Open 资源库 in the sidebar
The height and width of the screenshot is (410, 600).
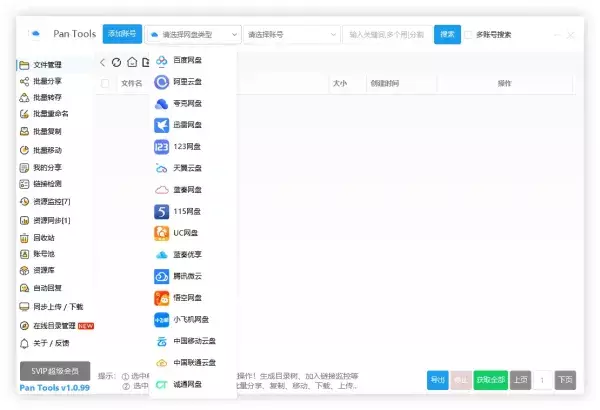(37, 270)
